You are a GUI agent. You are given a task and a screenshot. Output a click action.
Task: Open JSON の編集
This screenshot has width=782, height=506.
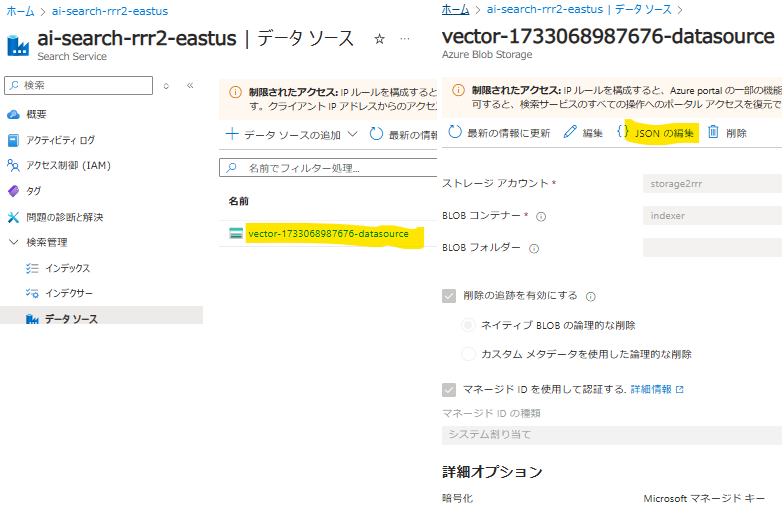[655, 133]
